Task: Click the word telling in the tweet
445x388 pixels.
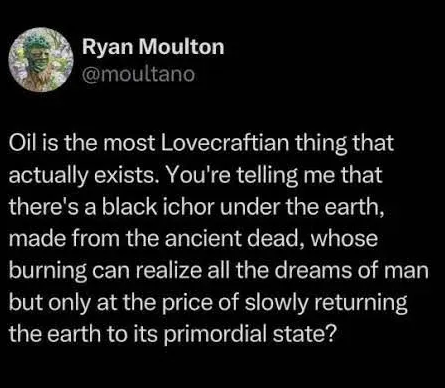Action: 267,176
